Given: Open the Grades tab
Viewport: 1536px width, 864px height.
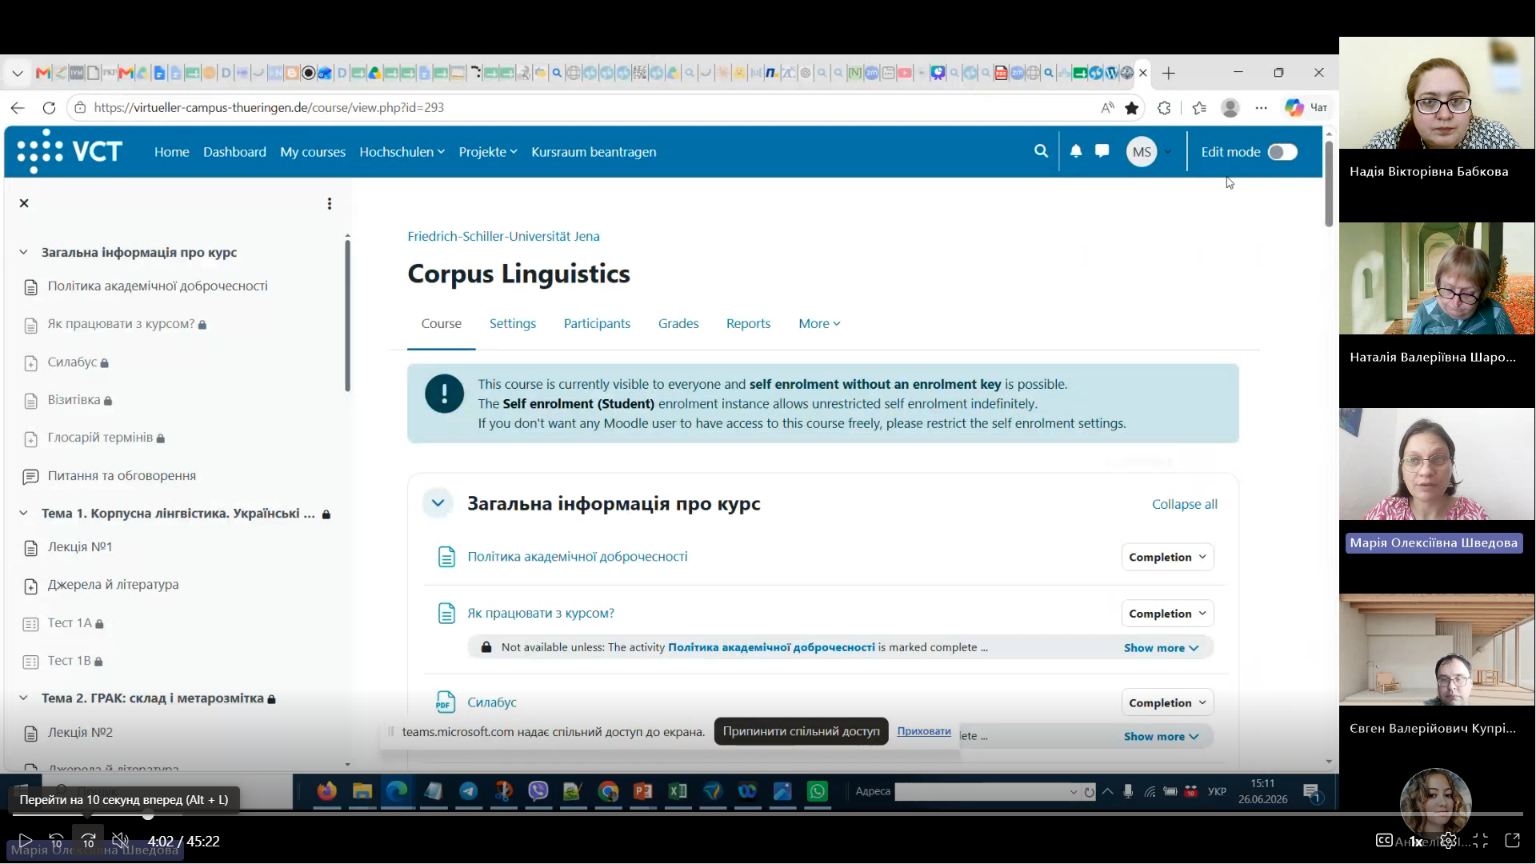Looking at the screenshot, I should coord(678,323).
